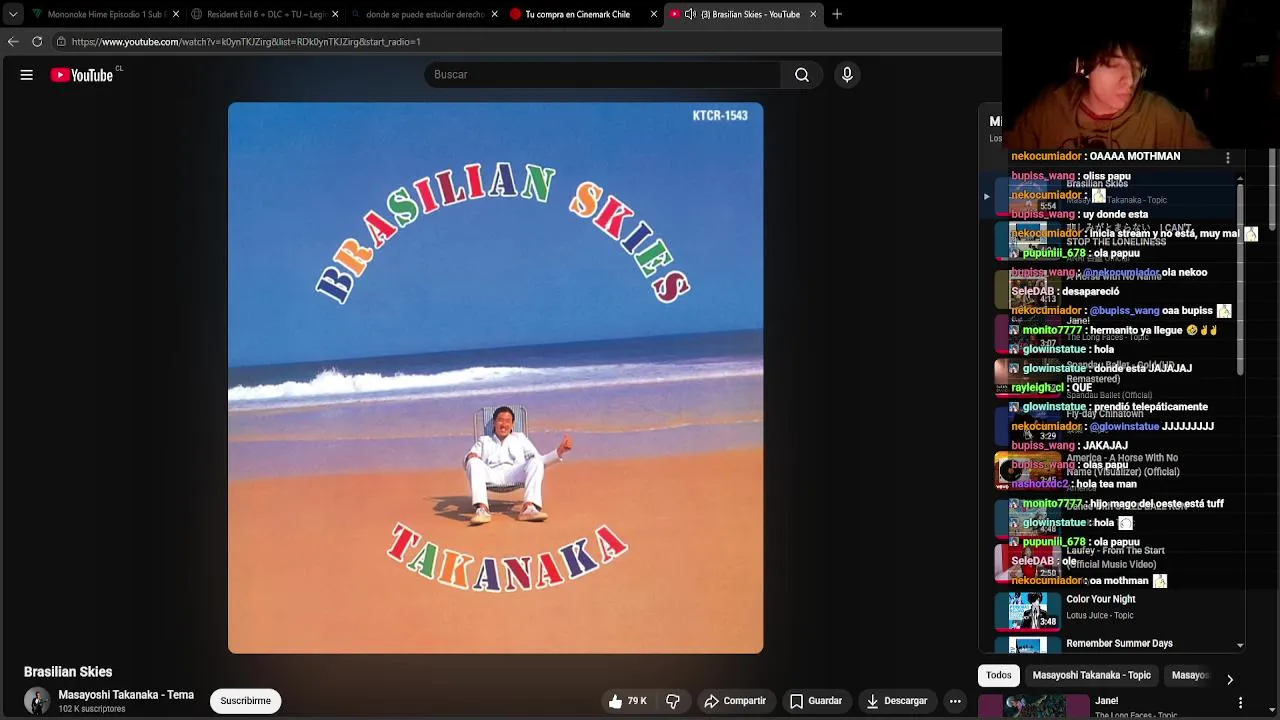Screen dimensions: 1280x720
Task: Select the Todos filter chip
Action: (999, 676)
